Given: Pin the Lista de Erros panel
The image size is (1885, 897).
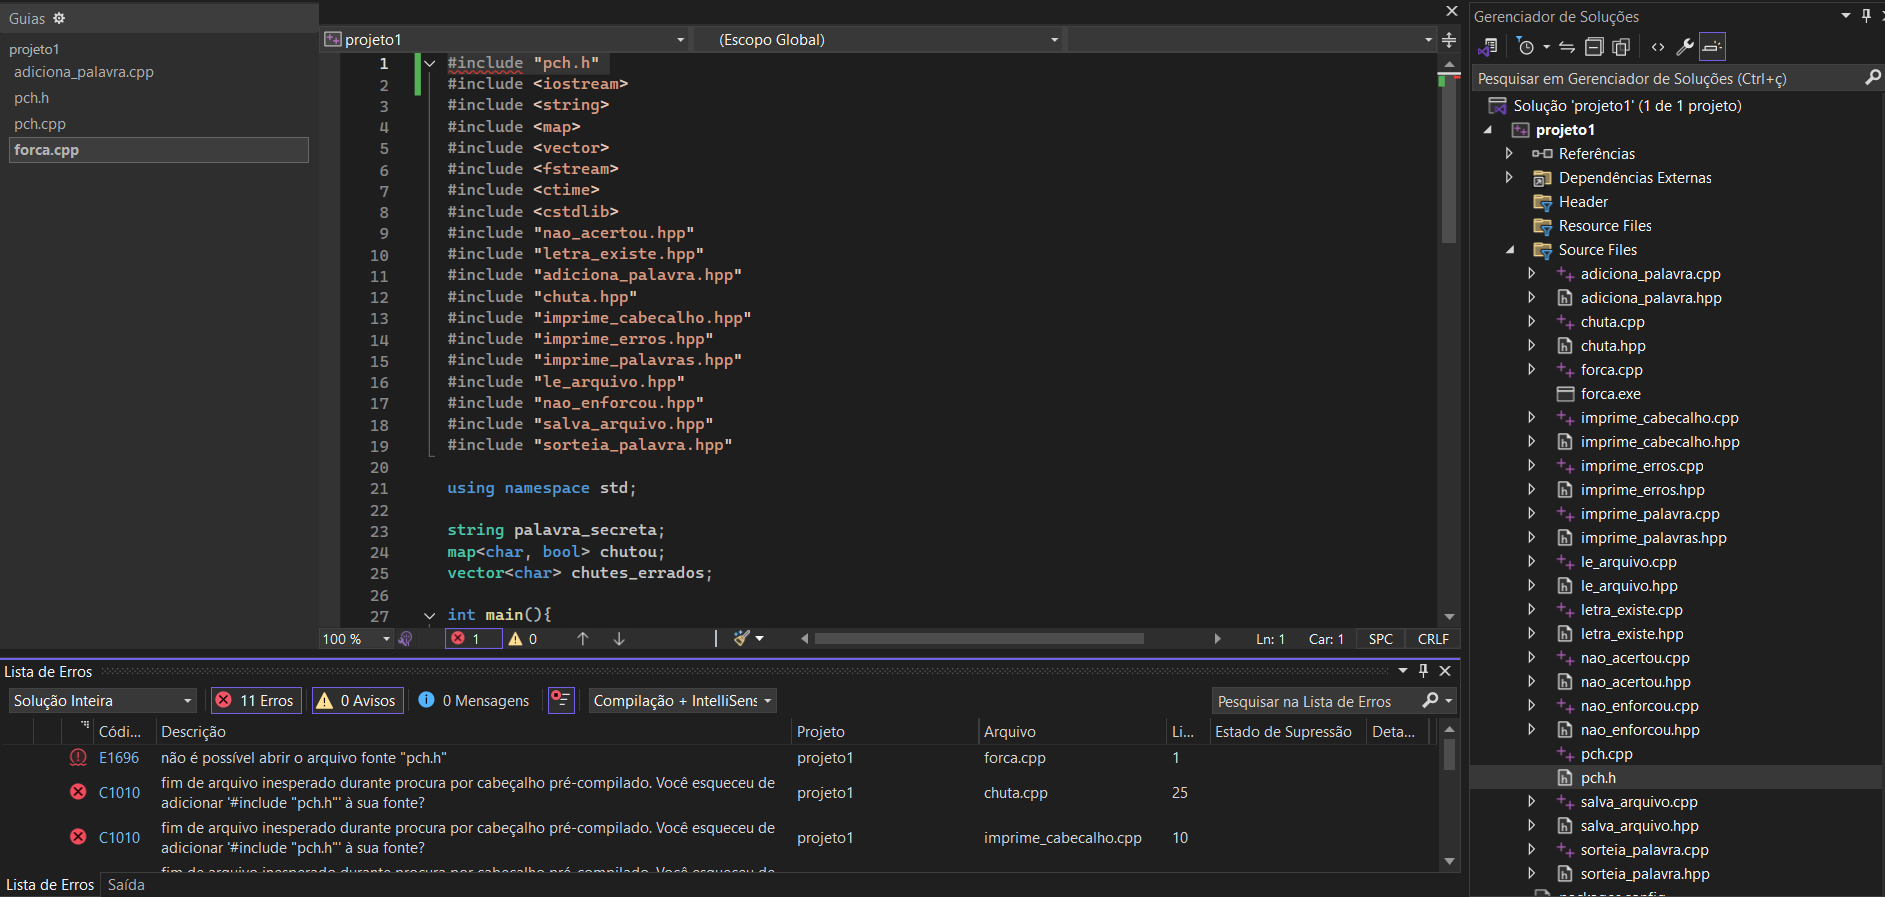Looking at the screenshot, I should pyautogui.click(x=1424, y=671).
